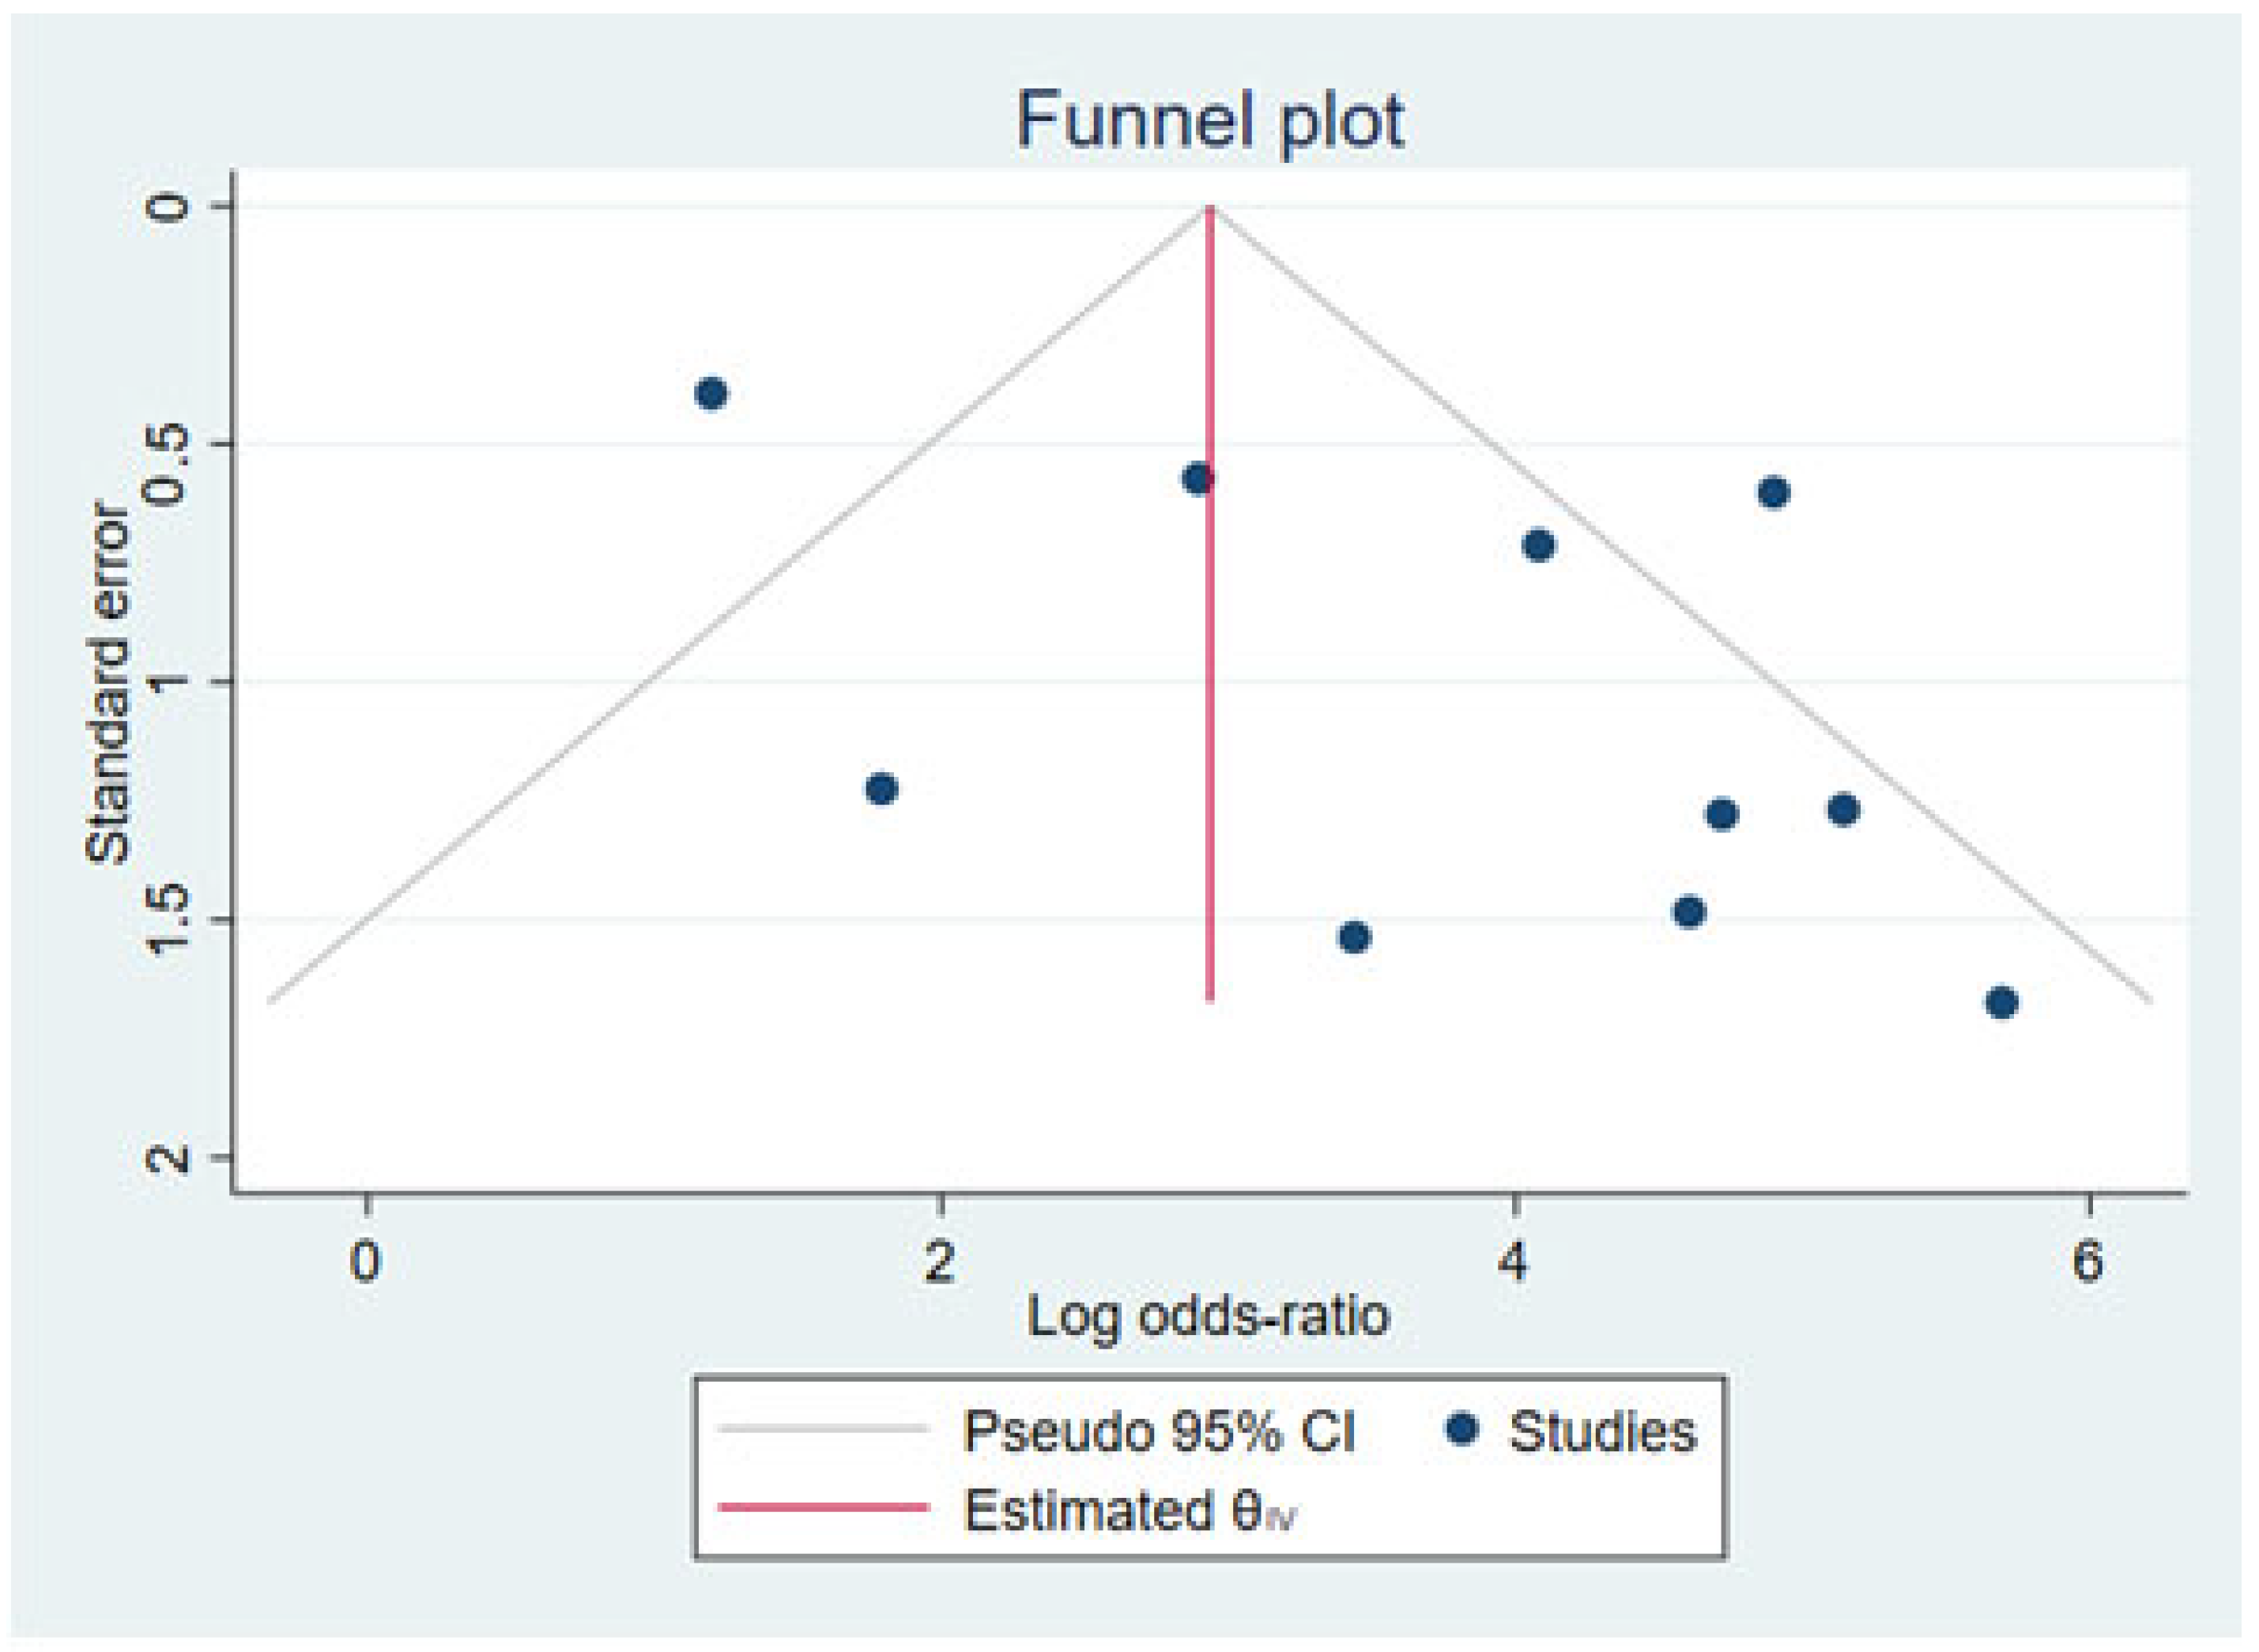Select the study dot near log odds-ratio 3.4

tap(1354, 937)
